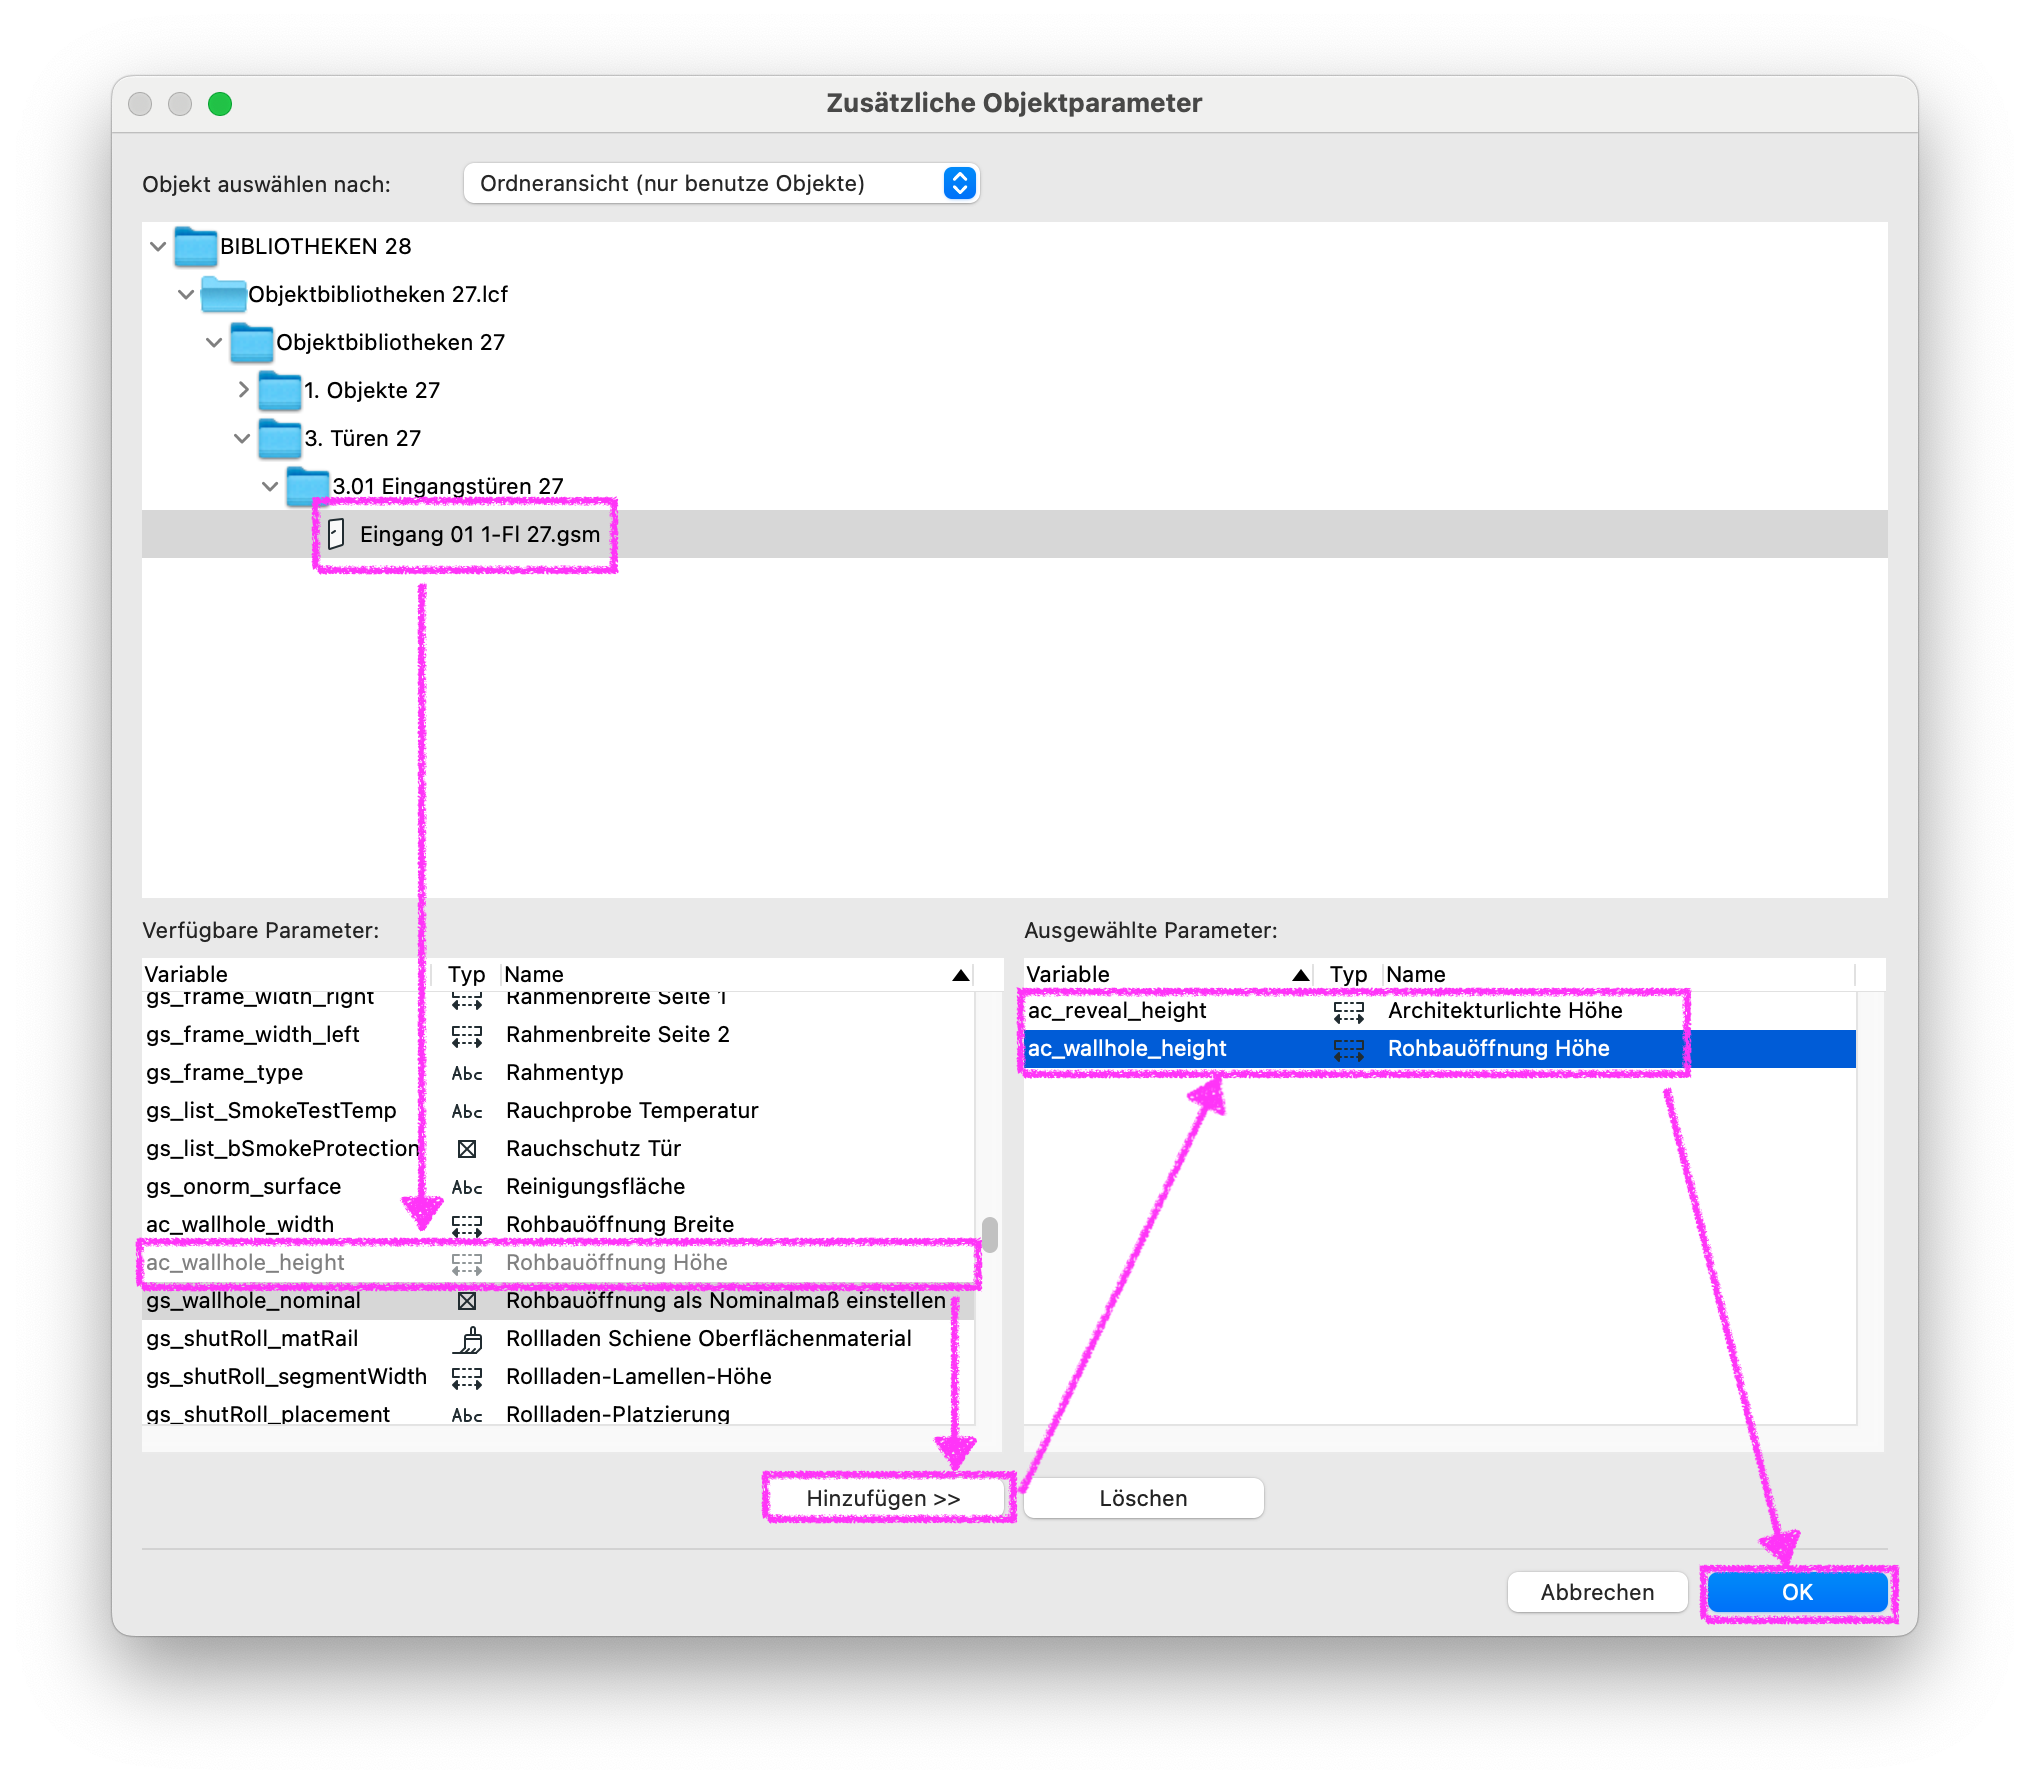The height and width of the screenshot is (1784, 2030).
Task: Select Rollladen-Platzierung parameter row
Action: (558, 1413)
